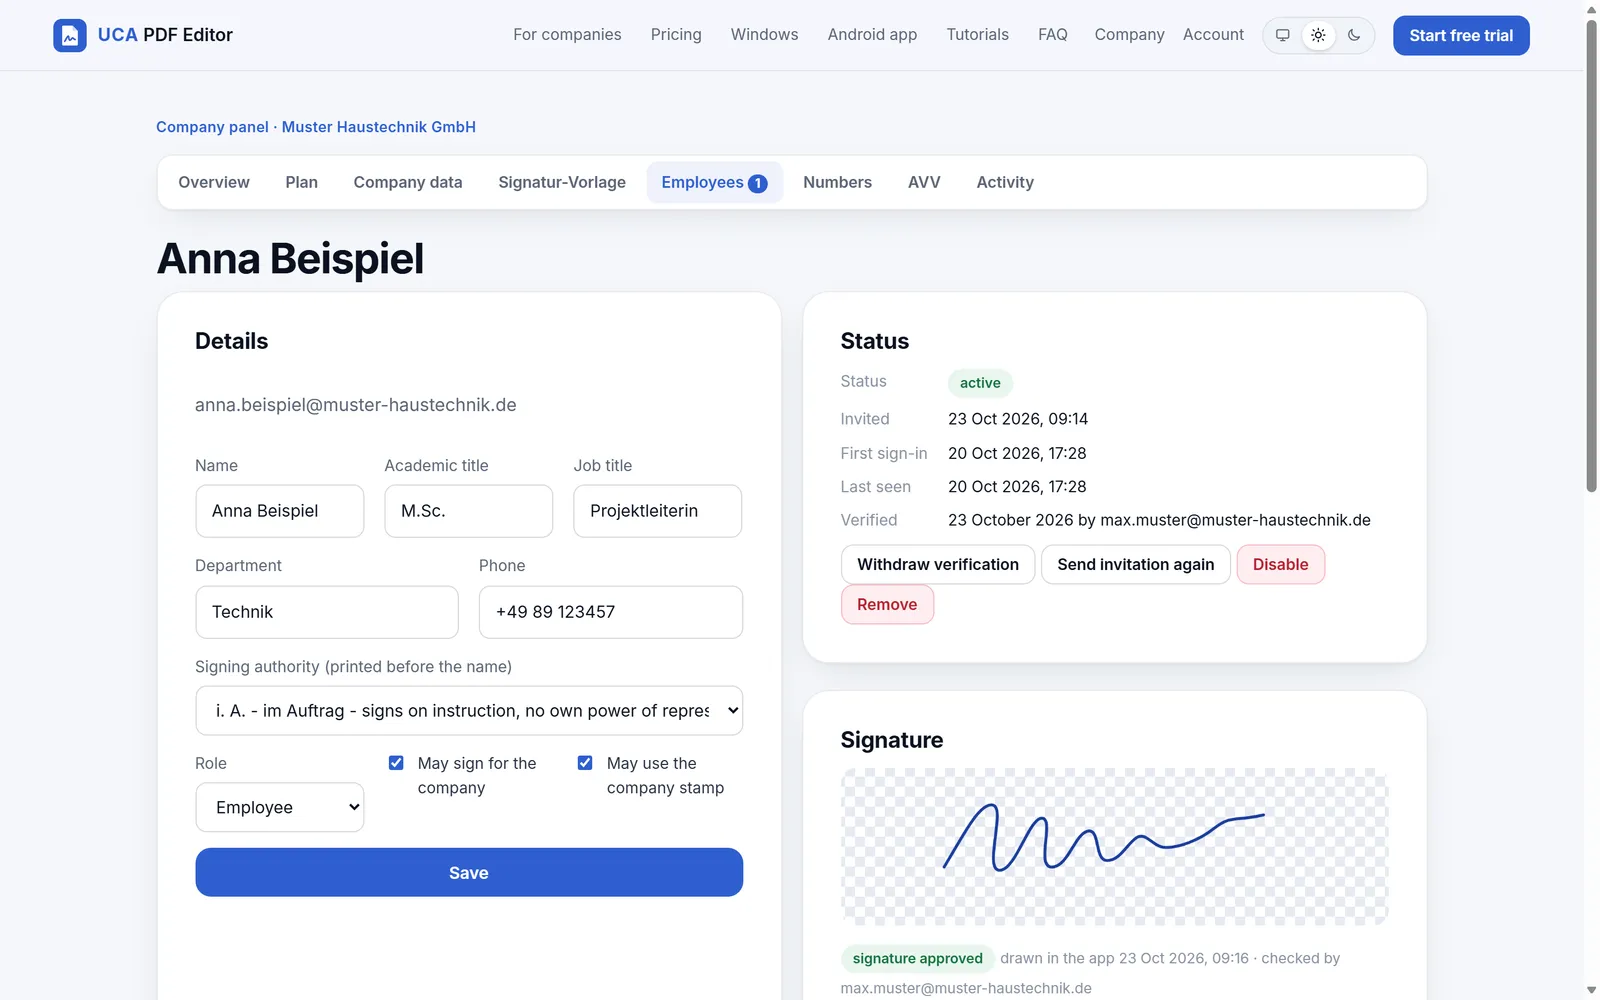Select dark theme moon icon
The height and width of the screenshot is (1000, 1600).
tap(1354, 35)
